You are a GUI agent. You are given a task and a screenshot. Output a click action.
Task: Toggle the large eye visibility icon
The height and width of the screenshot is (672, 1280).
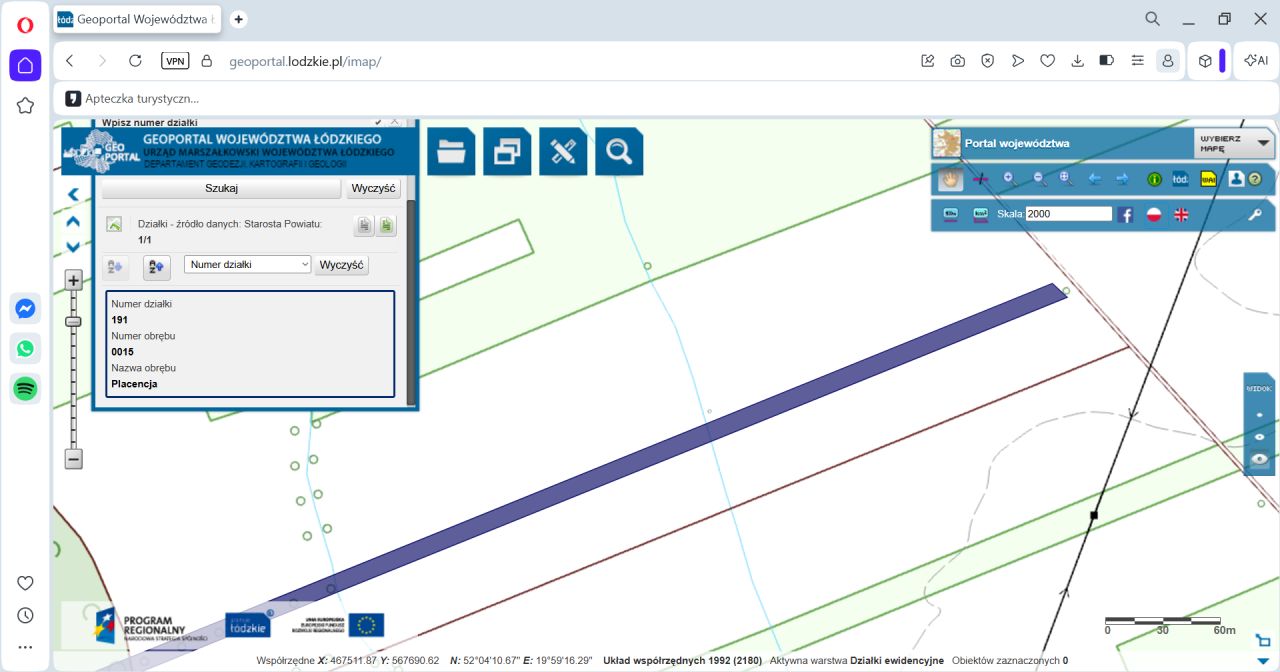click(1259, 460)
